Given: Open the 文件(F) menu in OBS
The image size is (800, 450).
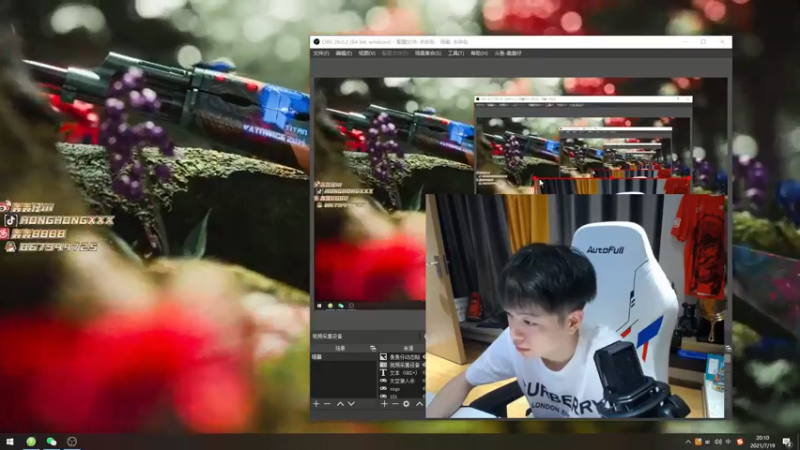Looking at the screenshot, I should tap(321, 53).
